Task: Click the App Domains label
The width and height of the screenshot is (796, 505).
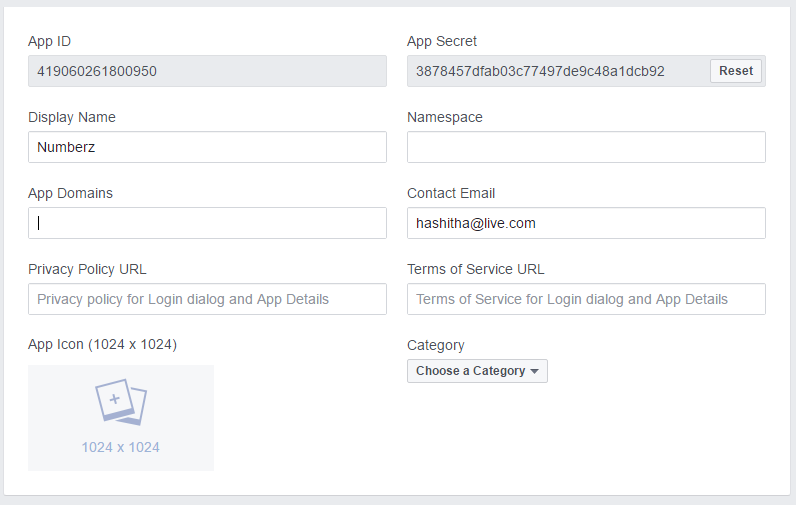Action: coord(70,193)
